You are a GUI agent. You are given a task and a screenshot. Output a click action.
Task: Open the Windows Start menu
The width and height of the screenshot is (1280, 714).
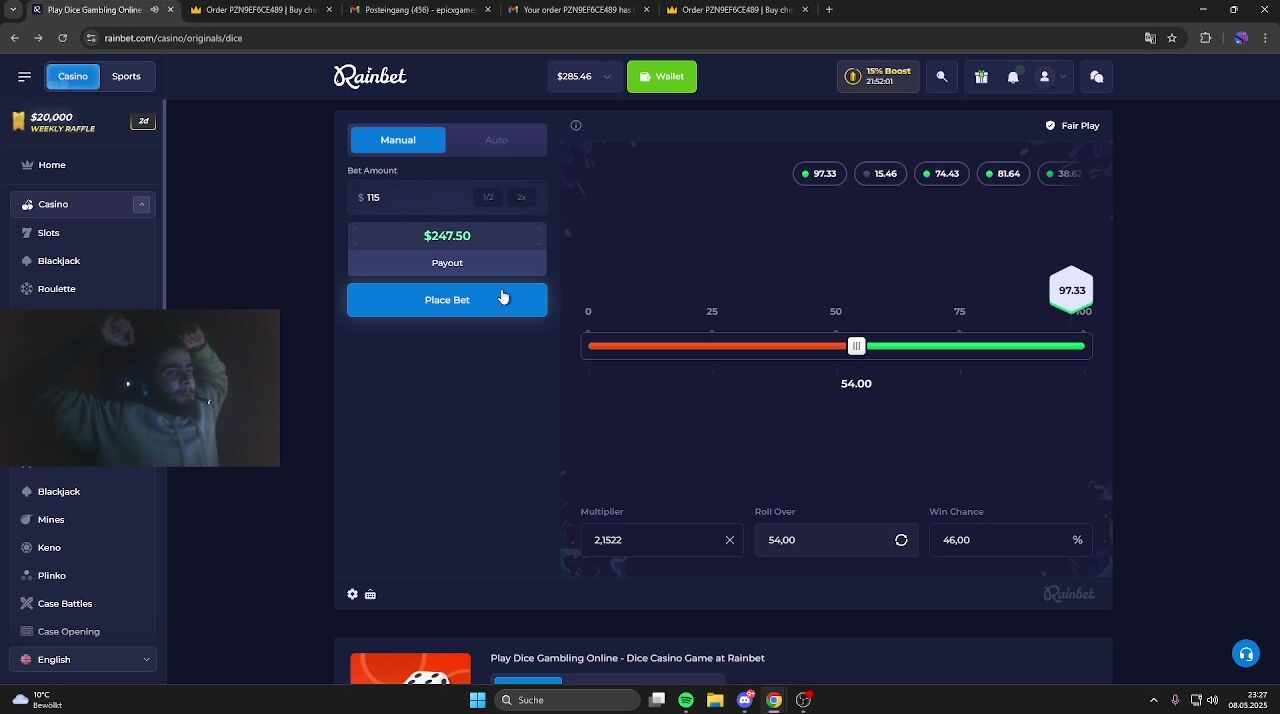click(x=477, y=700)
